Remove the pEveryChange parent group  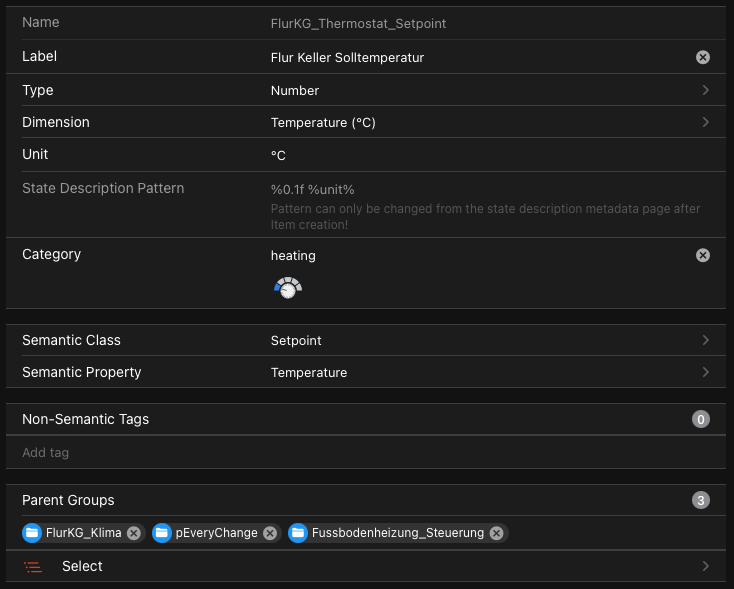pyautogui.click(x=270, y=533)
